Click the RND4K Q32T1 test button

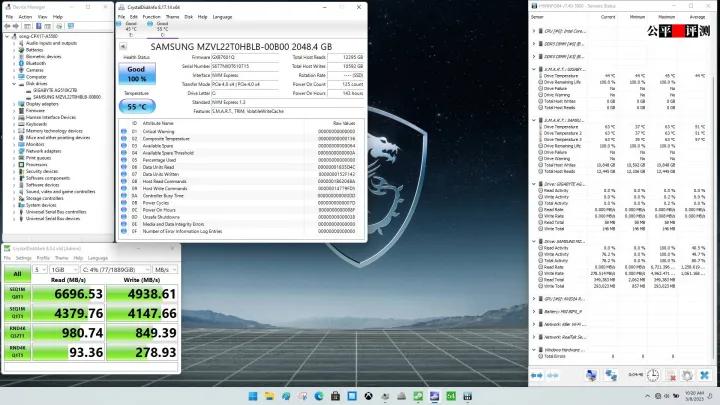[x=17, y=333]
